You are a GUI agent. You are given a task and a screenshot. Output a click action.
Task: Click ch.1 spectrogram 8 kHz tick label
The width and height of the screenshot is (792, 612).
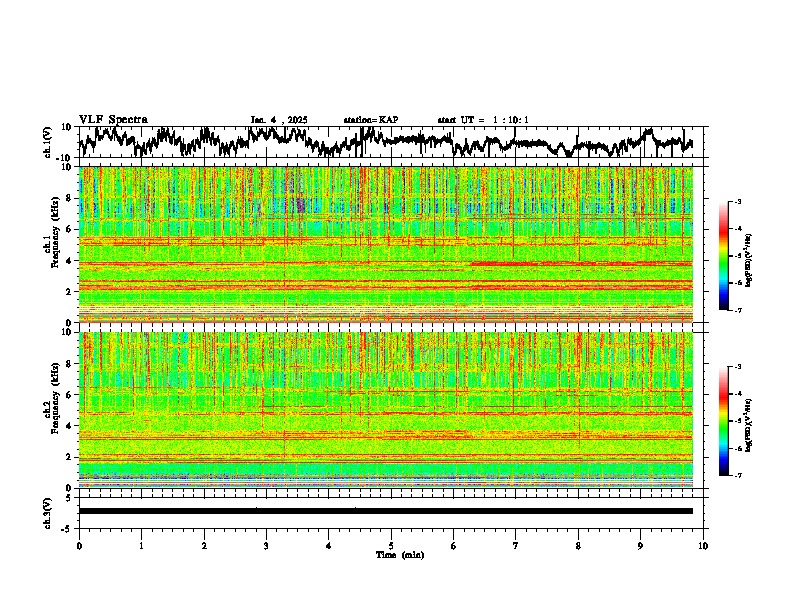71,198
